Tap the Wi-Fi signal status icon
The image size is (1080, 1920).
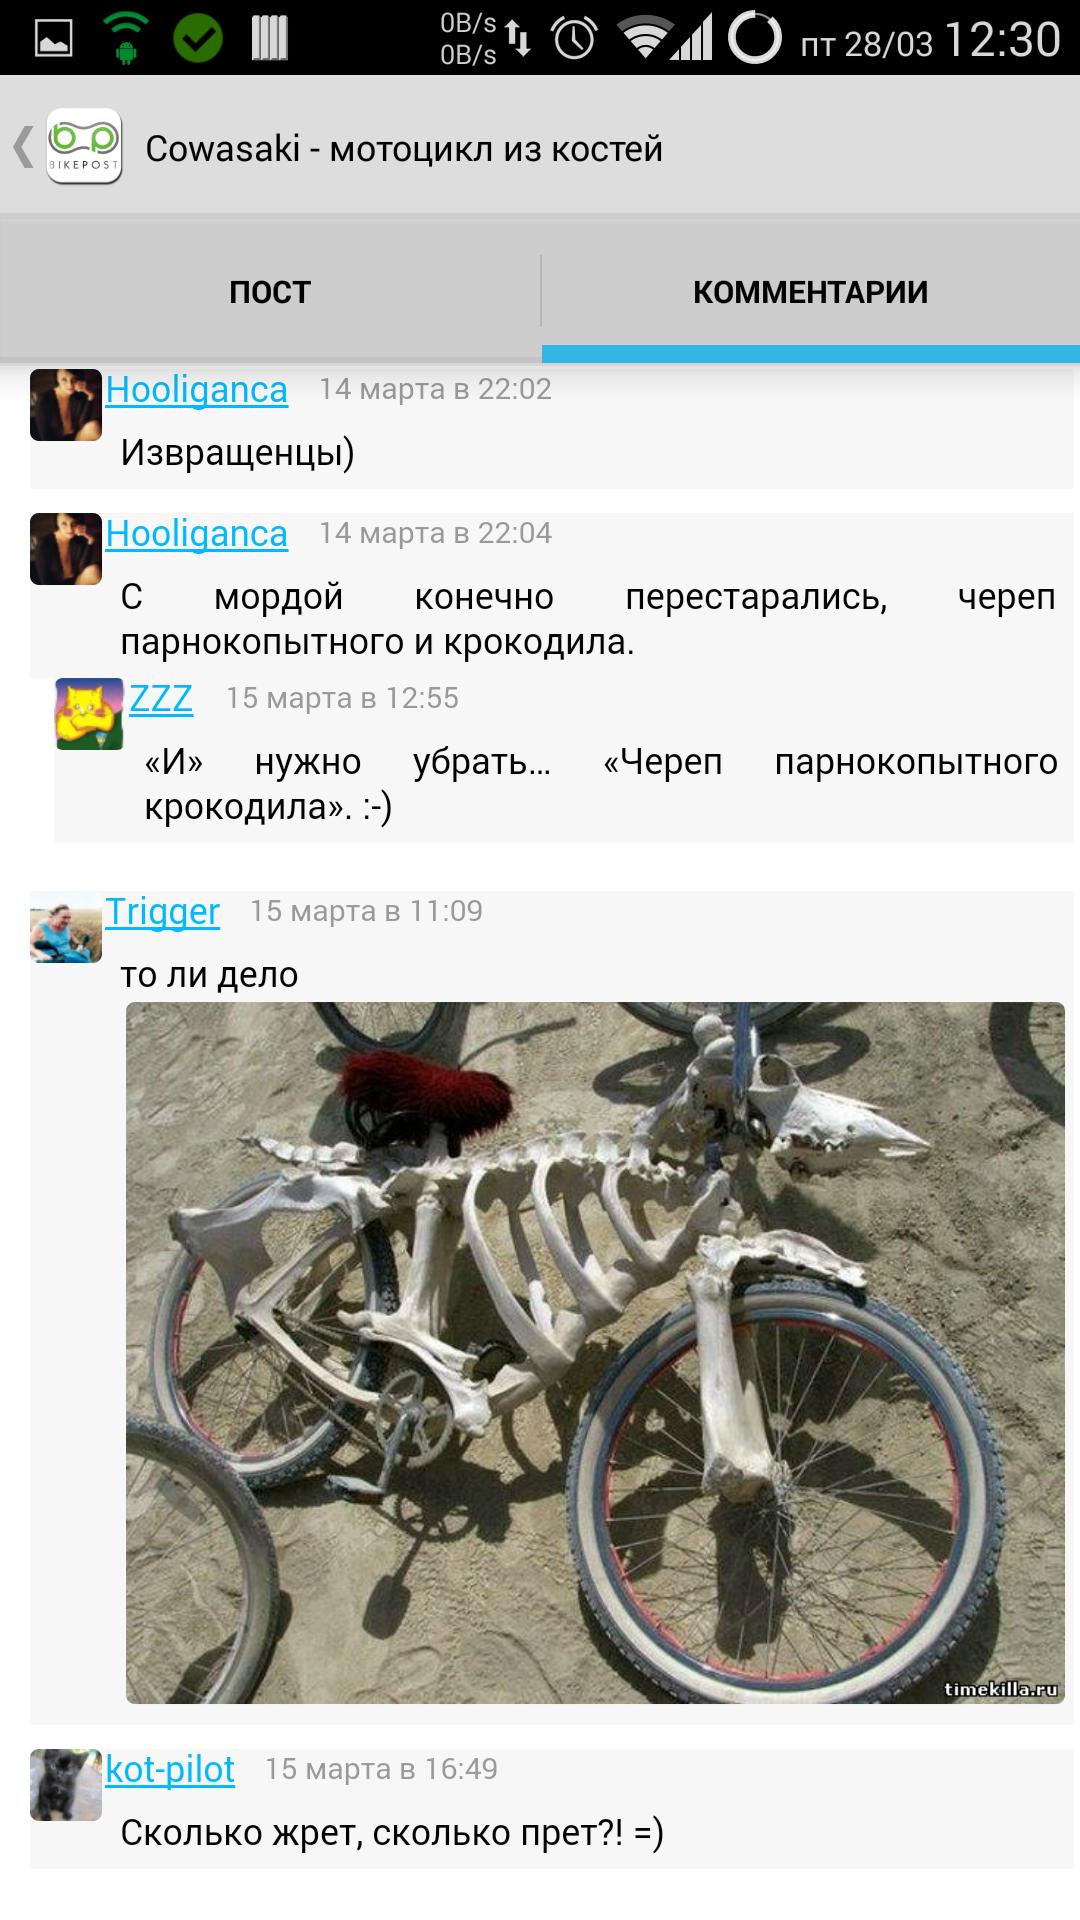644,38
